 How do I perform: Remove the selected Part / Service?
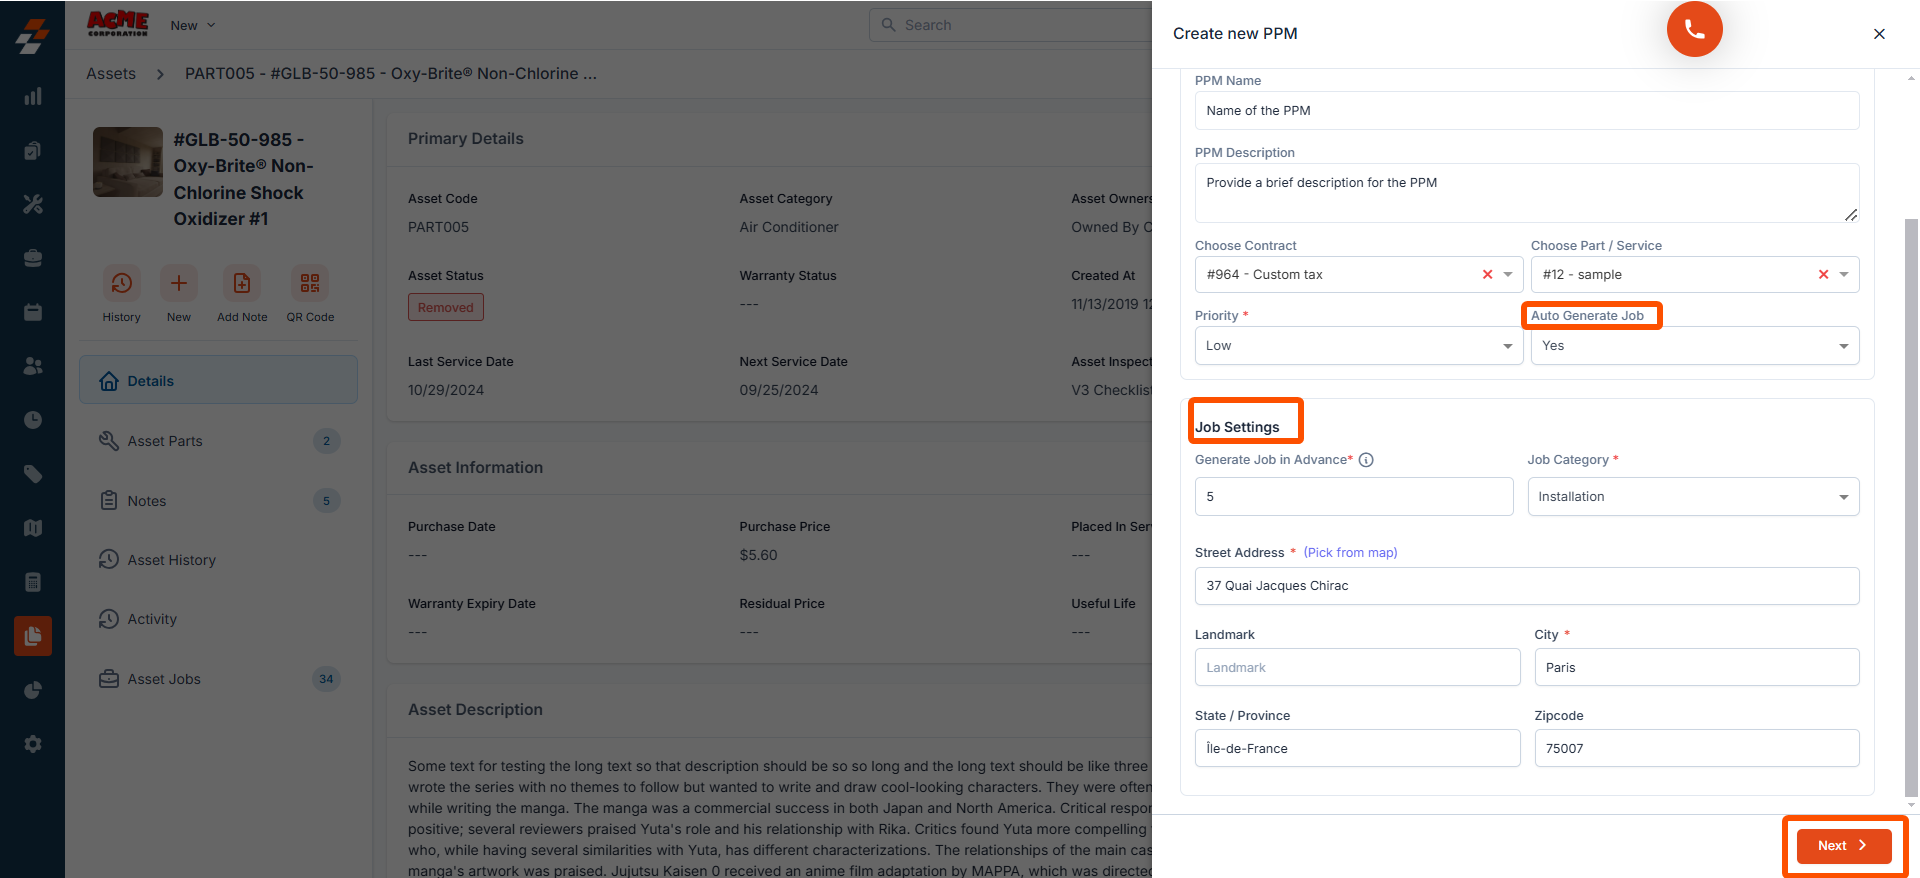1823,275
